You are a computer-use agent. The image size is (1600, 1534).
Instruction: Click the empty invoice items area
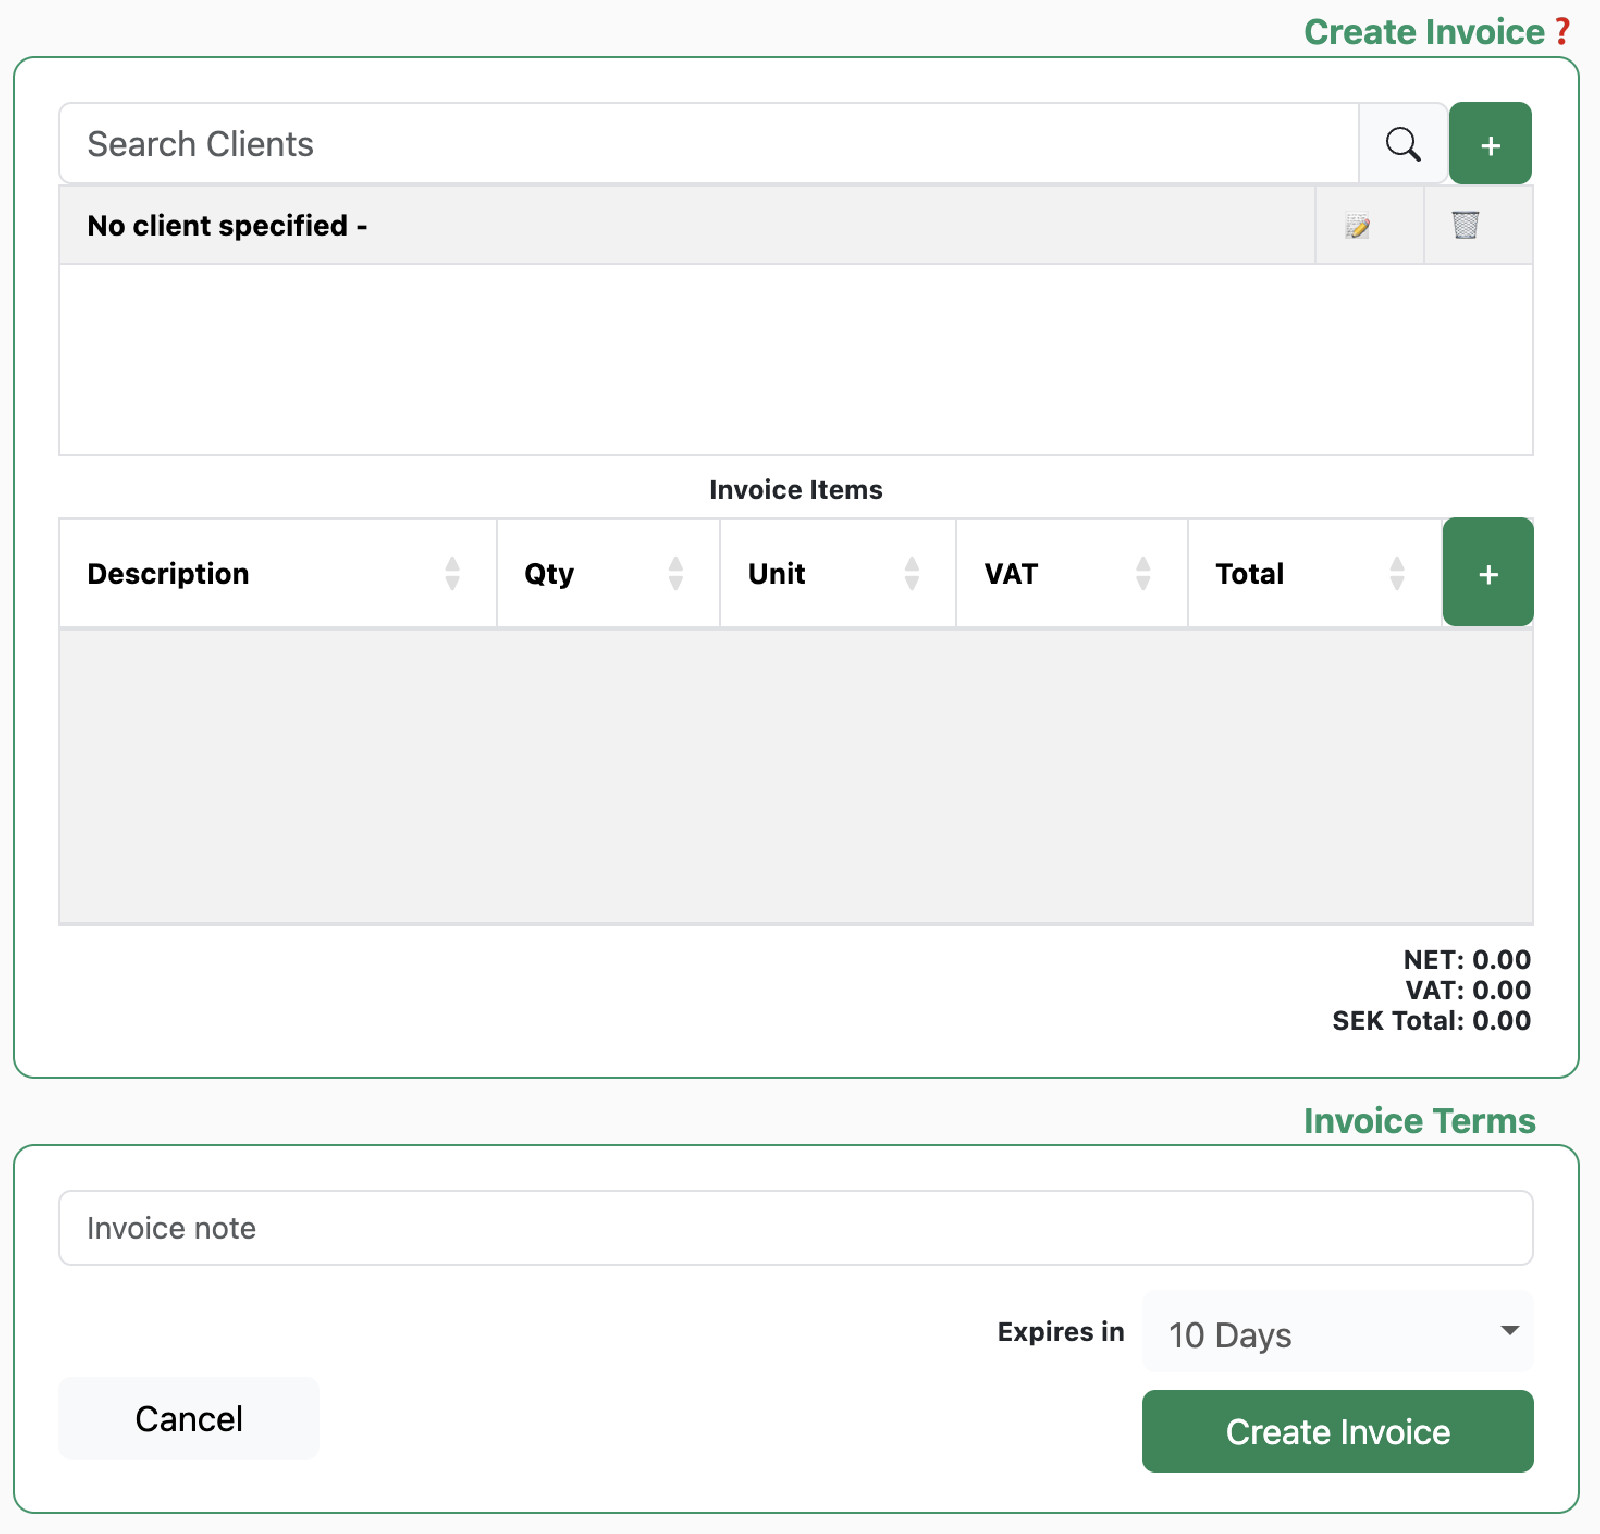coord(796,776)
